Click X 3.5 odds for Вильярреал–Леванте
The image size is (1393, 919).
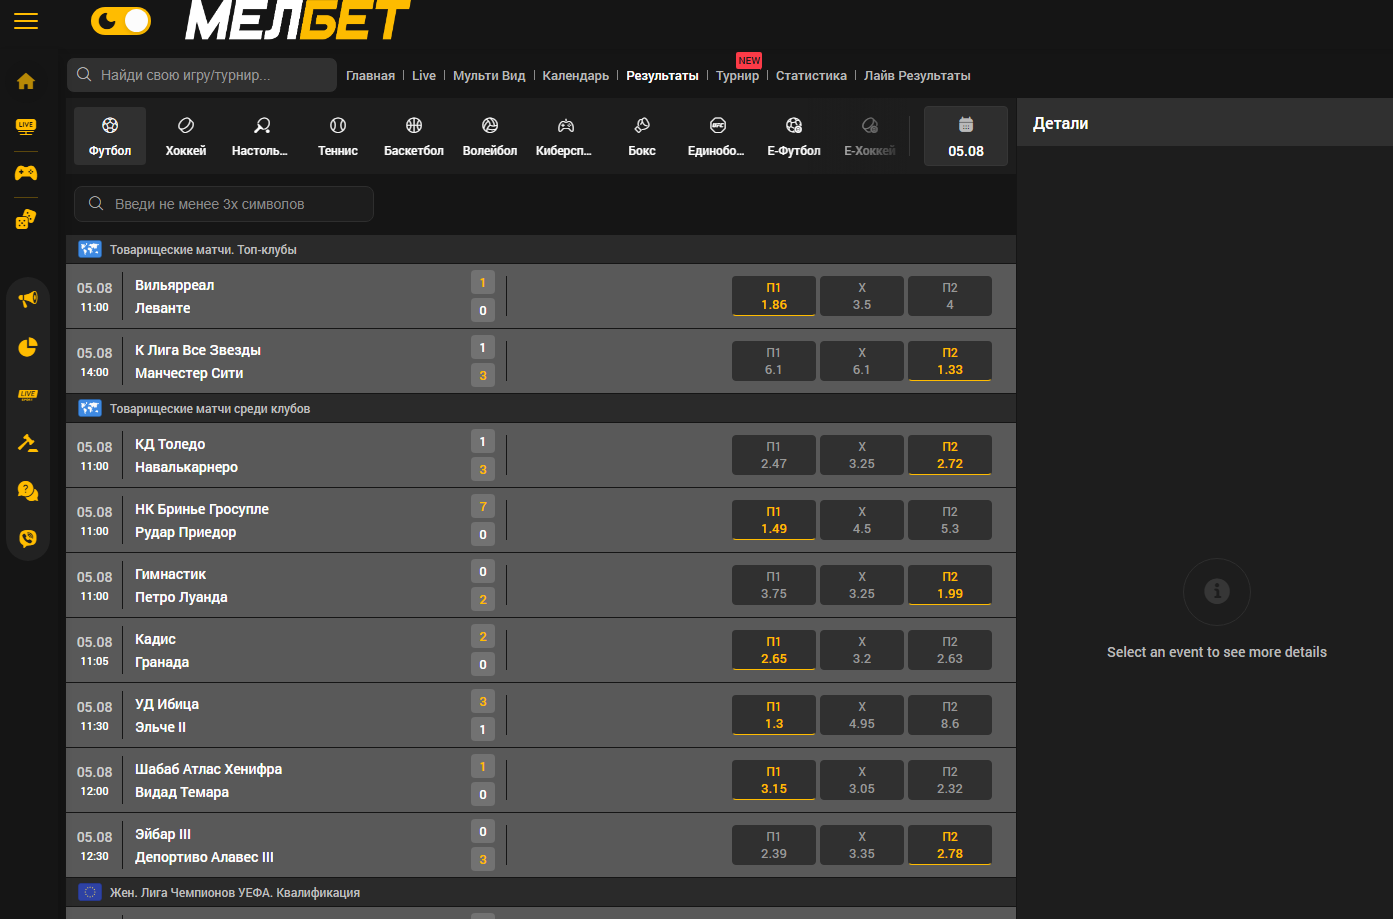click(x=862, y=296)
